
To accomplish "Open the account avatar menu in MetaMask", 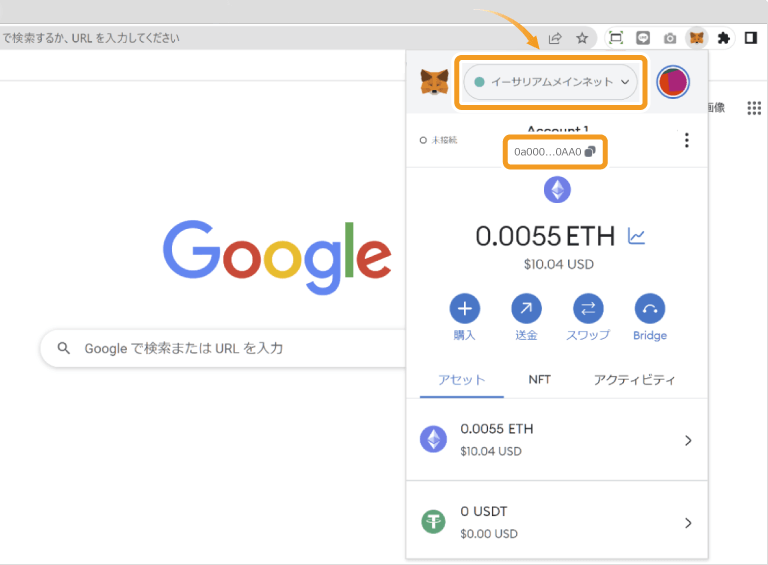I will coord(673,82).
